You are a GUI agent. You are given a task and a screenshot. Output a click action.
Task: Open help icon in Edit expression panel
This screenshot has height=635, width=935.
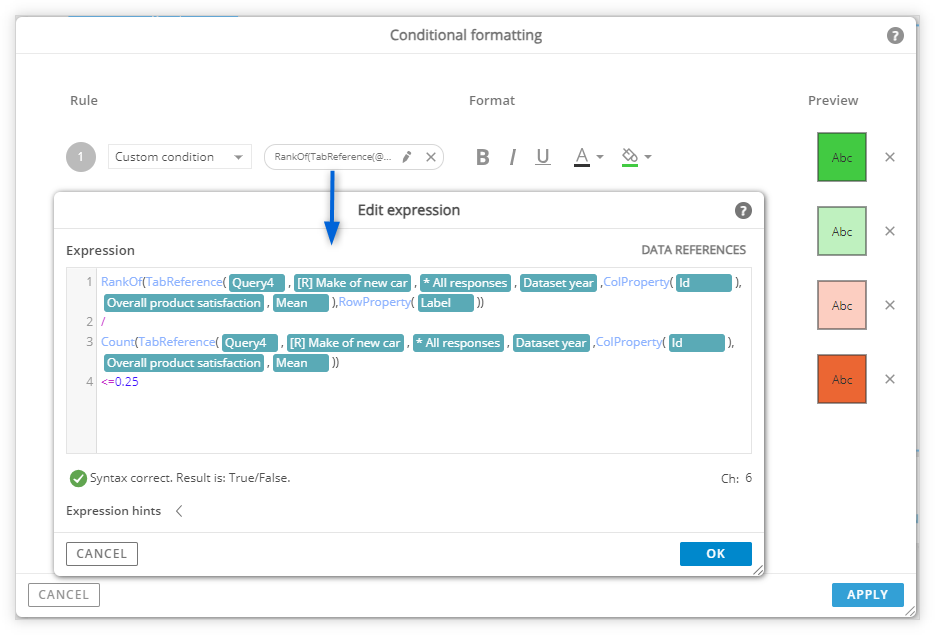pos(742,210)
